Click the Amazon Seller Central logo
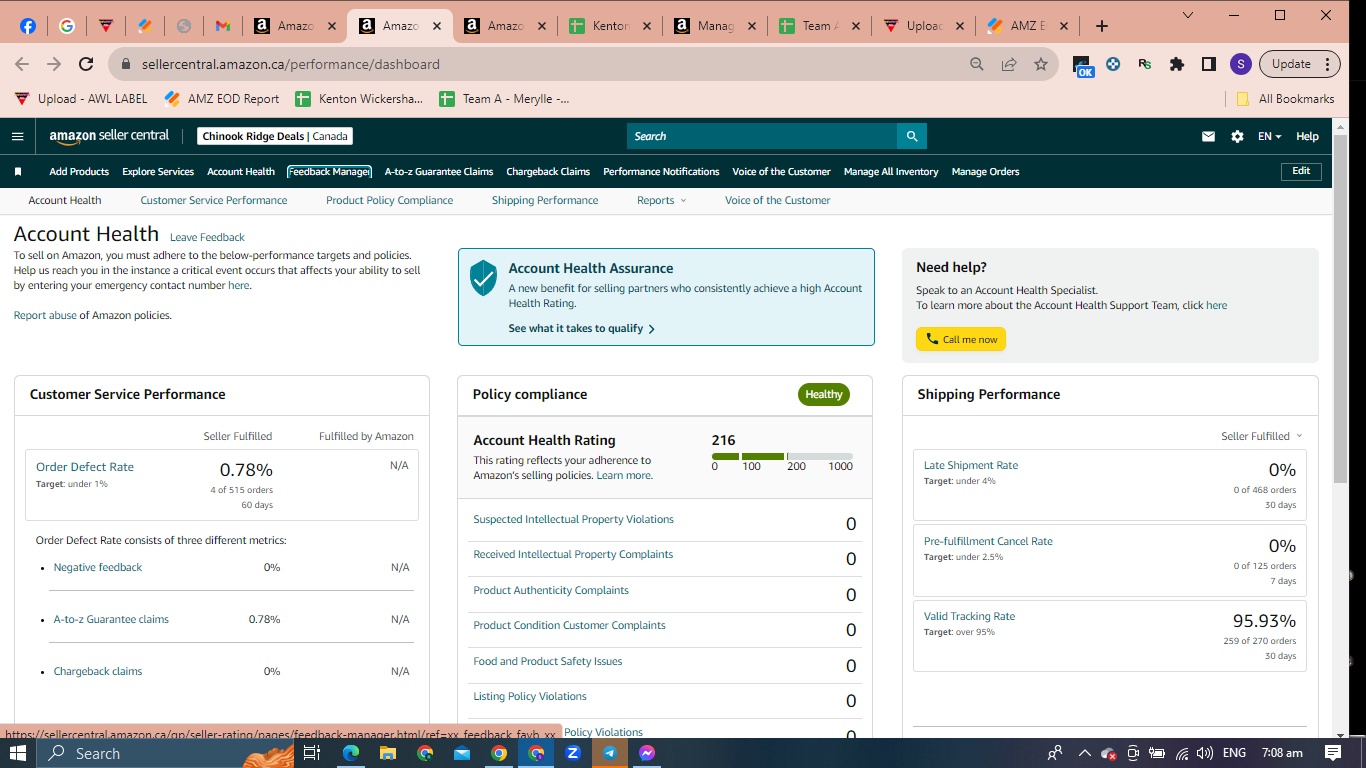The height and width of the screenshot is (768, 1366). [109, 136]
